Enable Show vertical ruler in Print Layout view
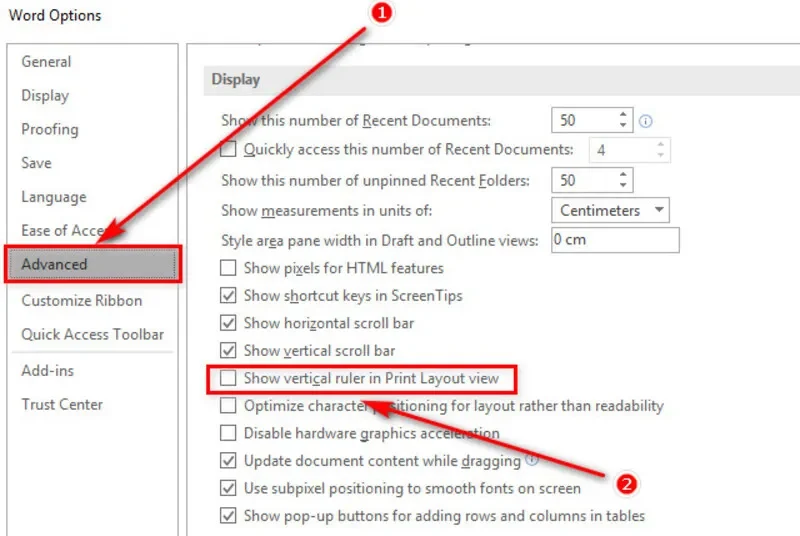Image resolution: width=800 pixels, height=536 pixels. tap(228, 378)
